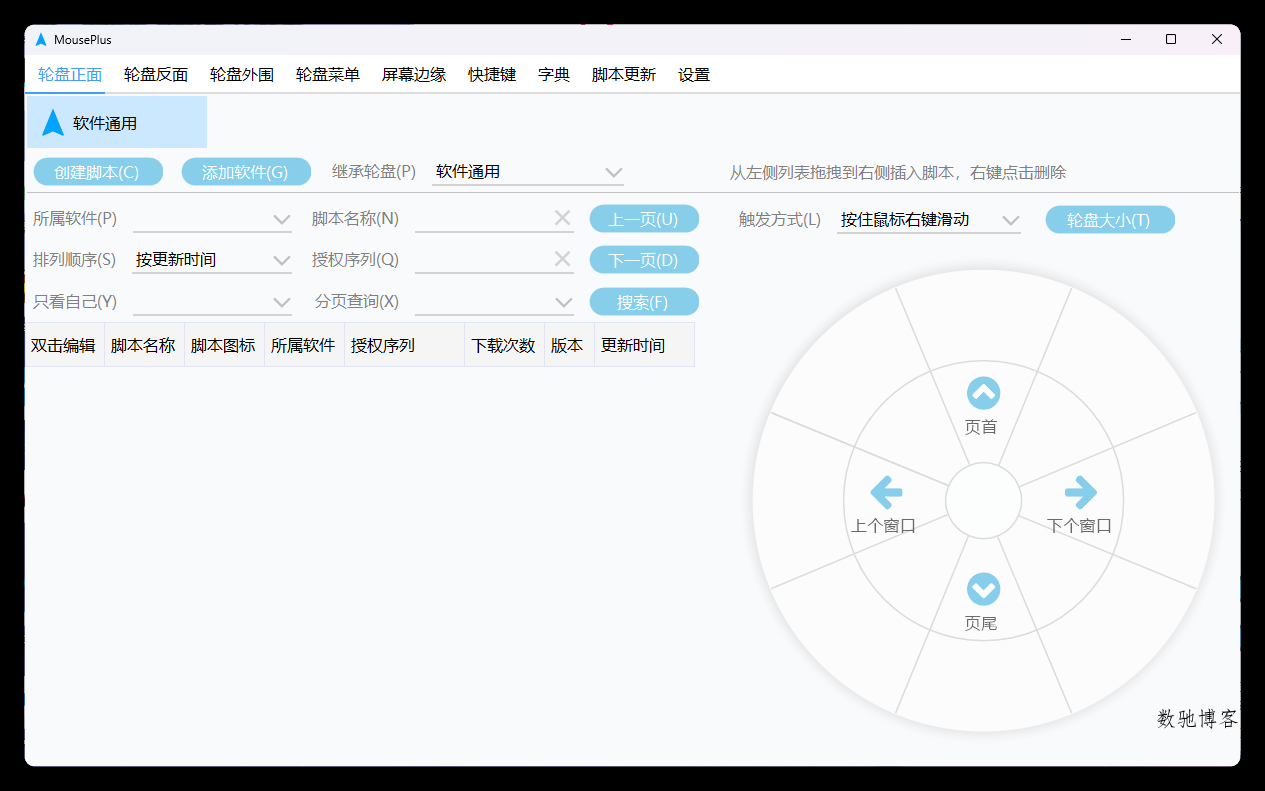Minimize the MousePlus window
Screen dimensions: 1265x791
coord(1125,39)
